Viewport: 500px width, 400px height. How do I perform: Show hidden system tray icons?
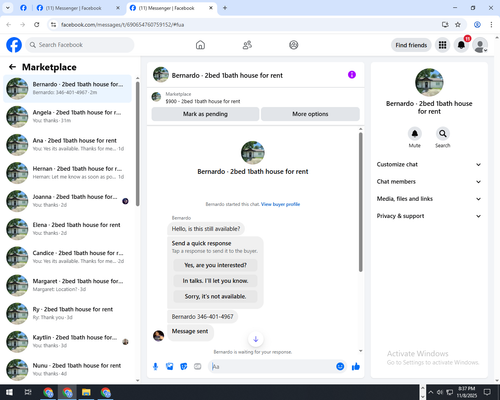click(x=431, y=392)
